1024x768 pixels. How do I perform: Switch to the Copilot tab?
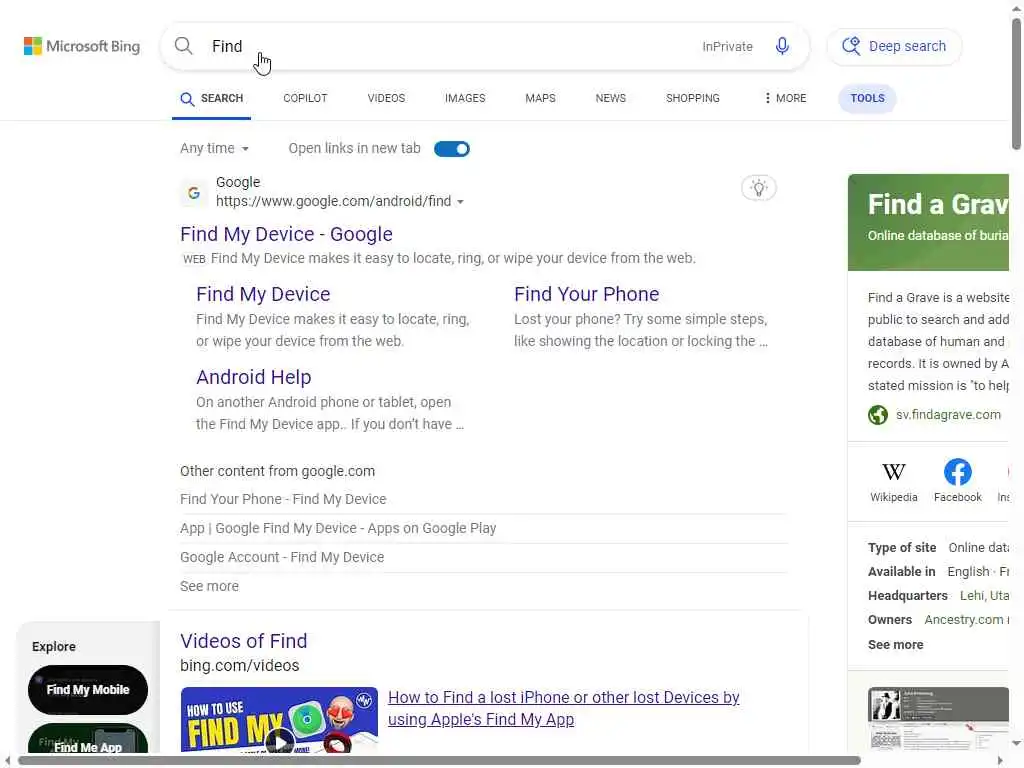click(305, 98)
